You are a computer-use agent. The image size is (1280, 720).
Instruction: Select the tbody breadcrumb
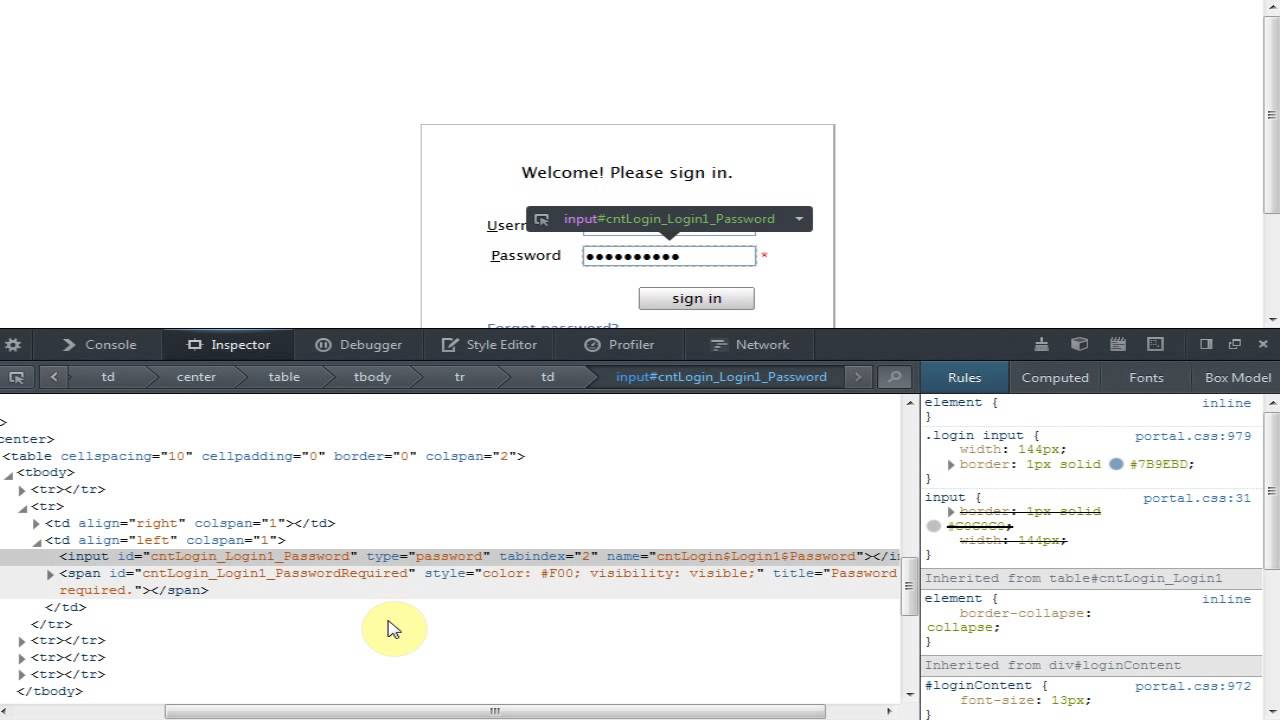click(372, 377)
